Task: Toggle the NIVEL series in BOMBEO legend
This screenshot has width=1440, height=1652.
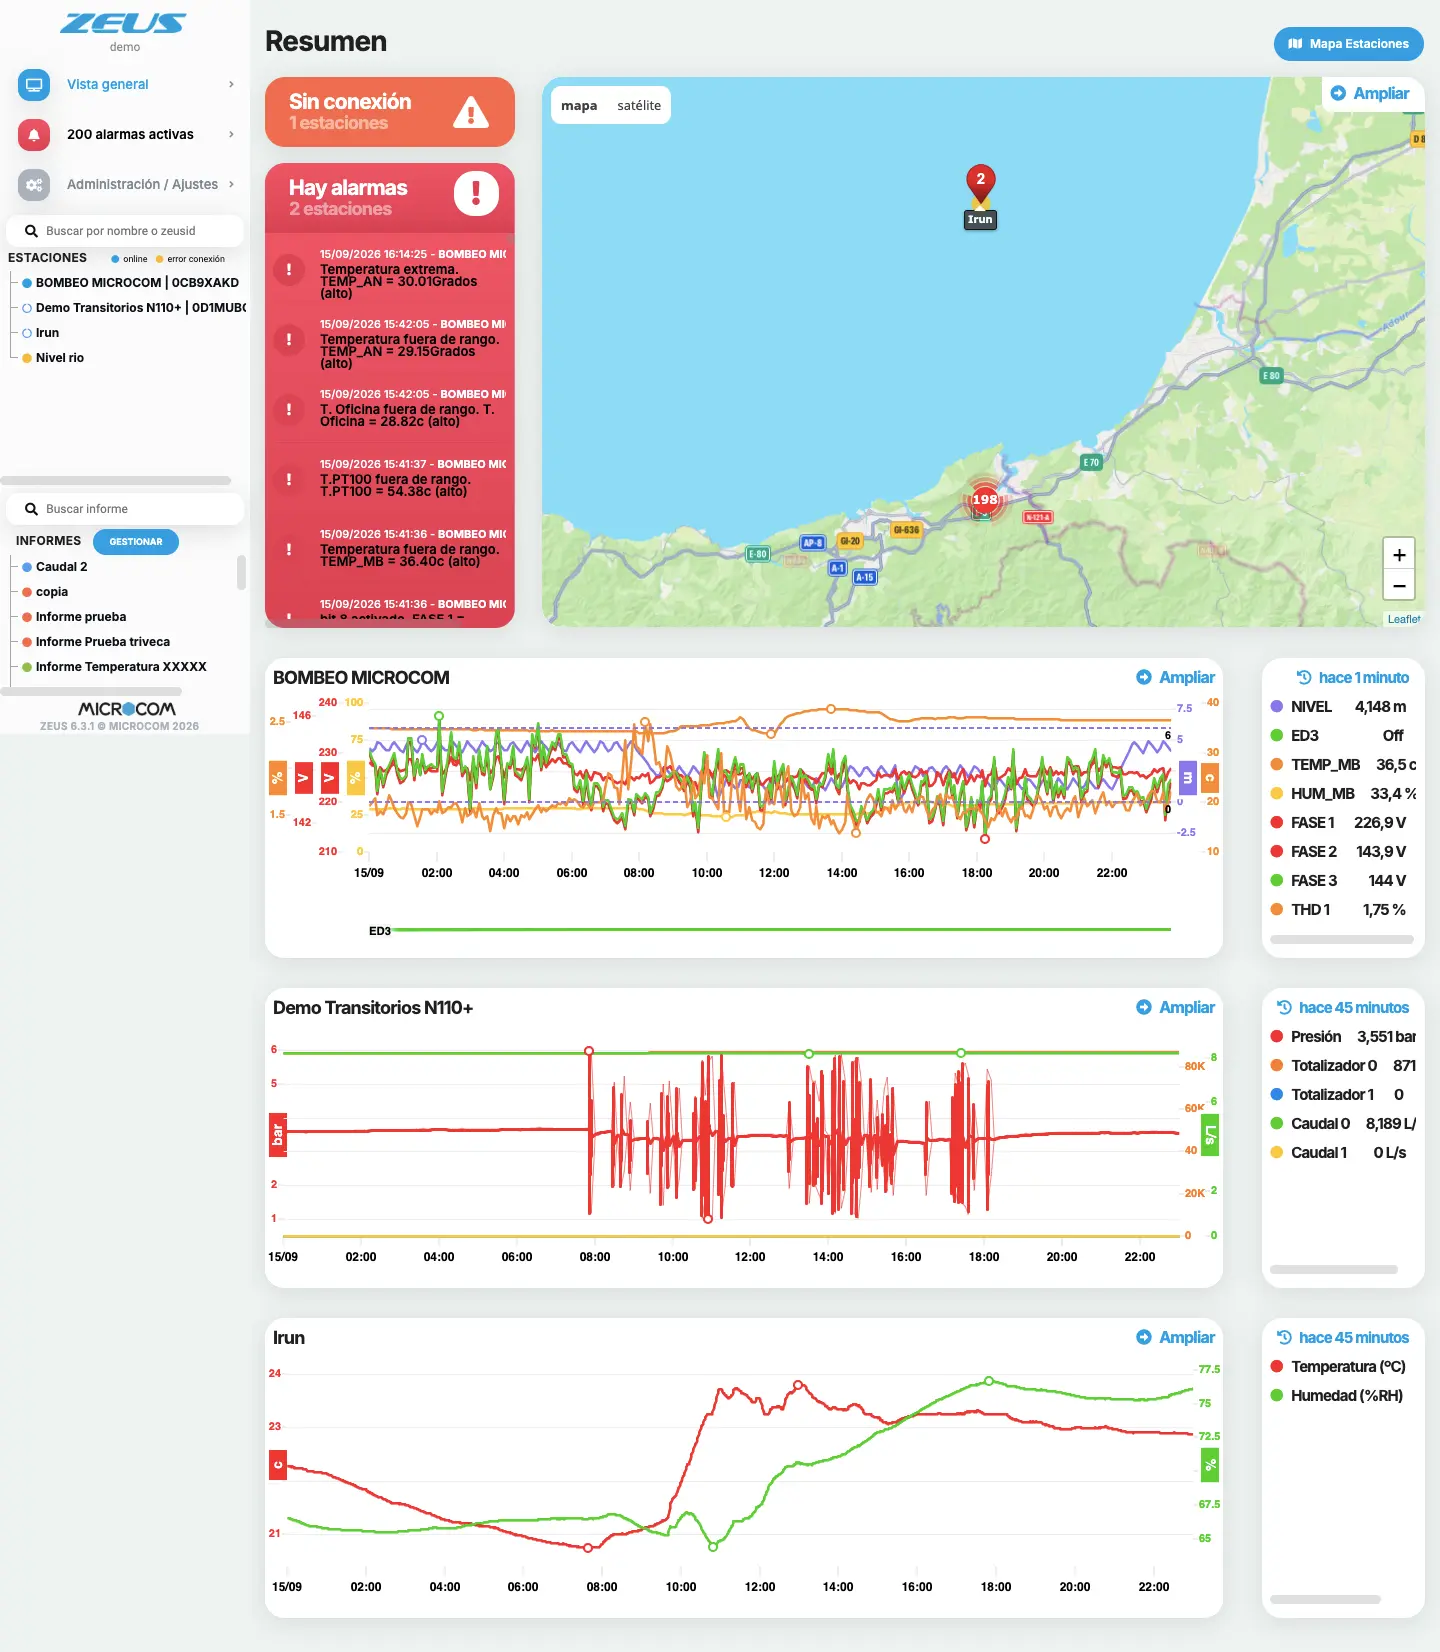Action: [x=1338, y=706]
